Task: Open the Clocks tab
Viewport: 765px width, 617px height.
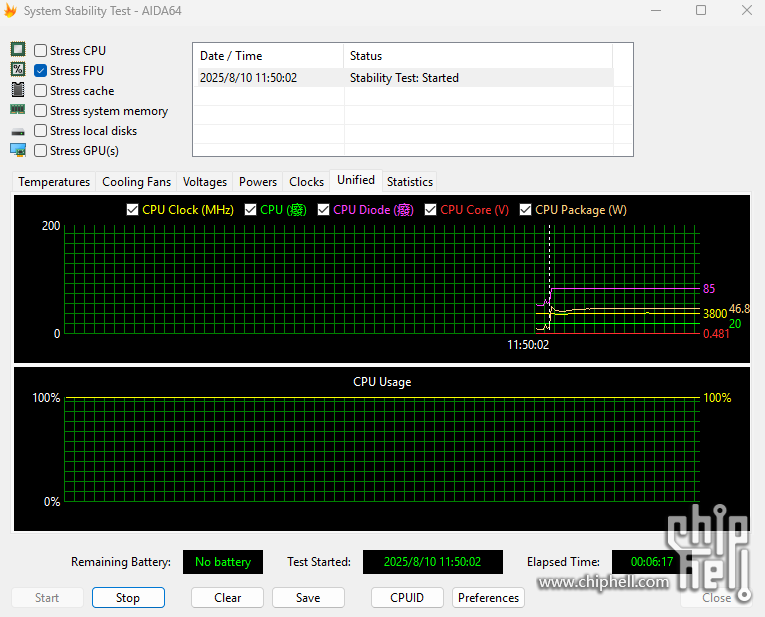Action: [306, 182]
